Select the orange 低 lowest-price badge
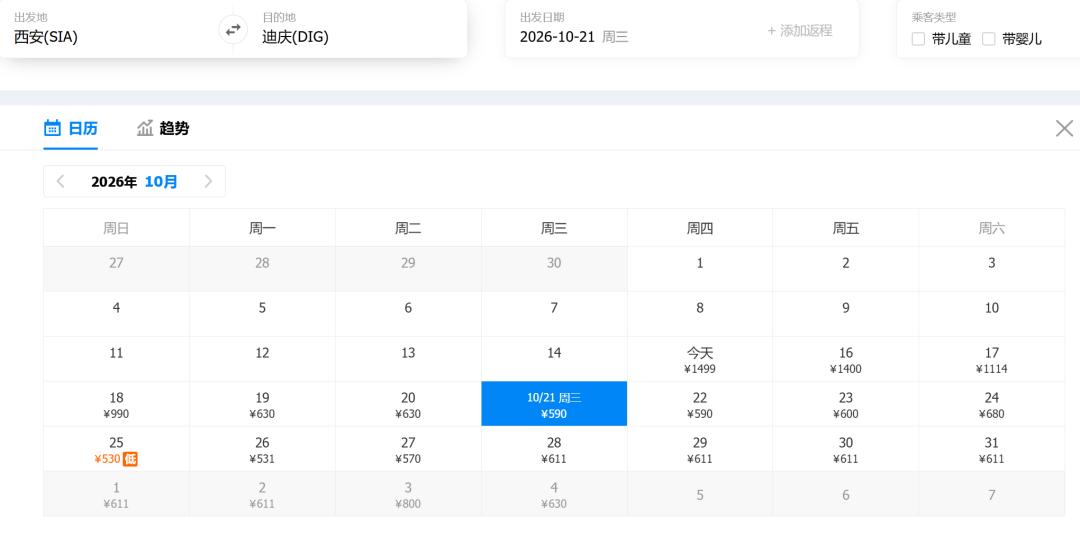 point(130,459)
